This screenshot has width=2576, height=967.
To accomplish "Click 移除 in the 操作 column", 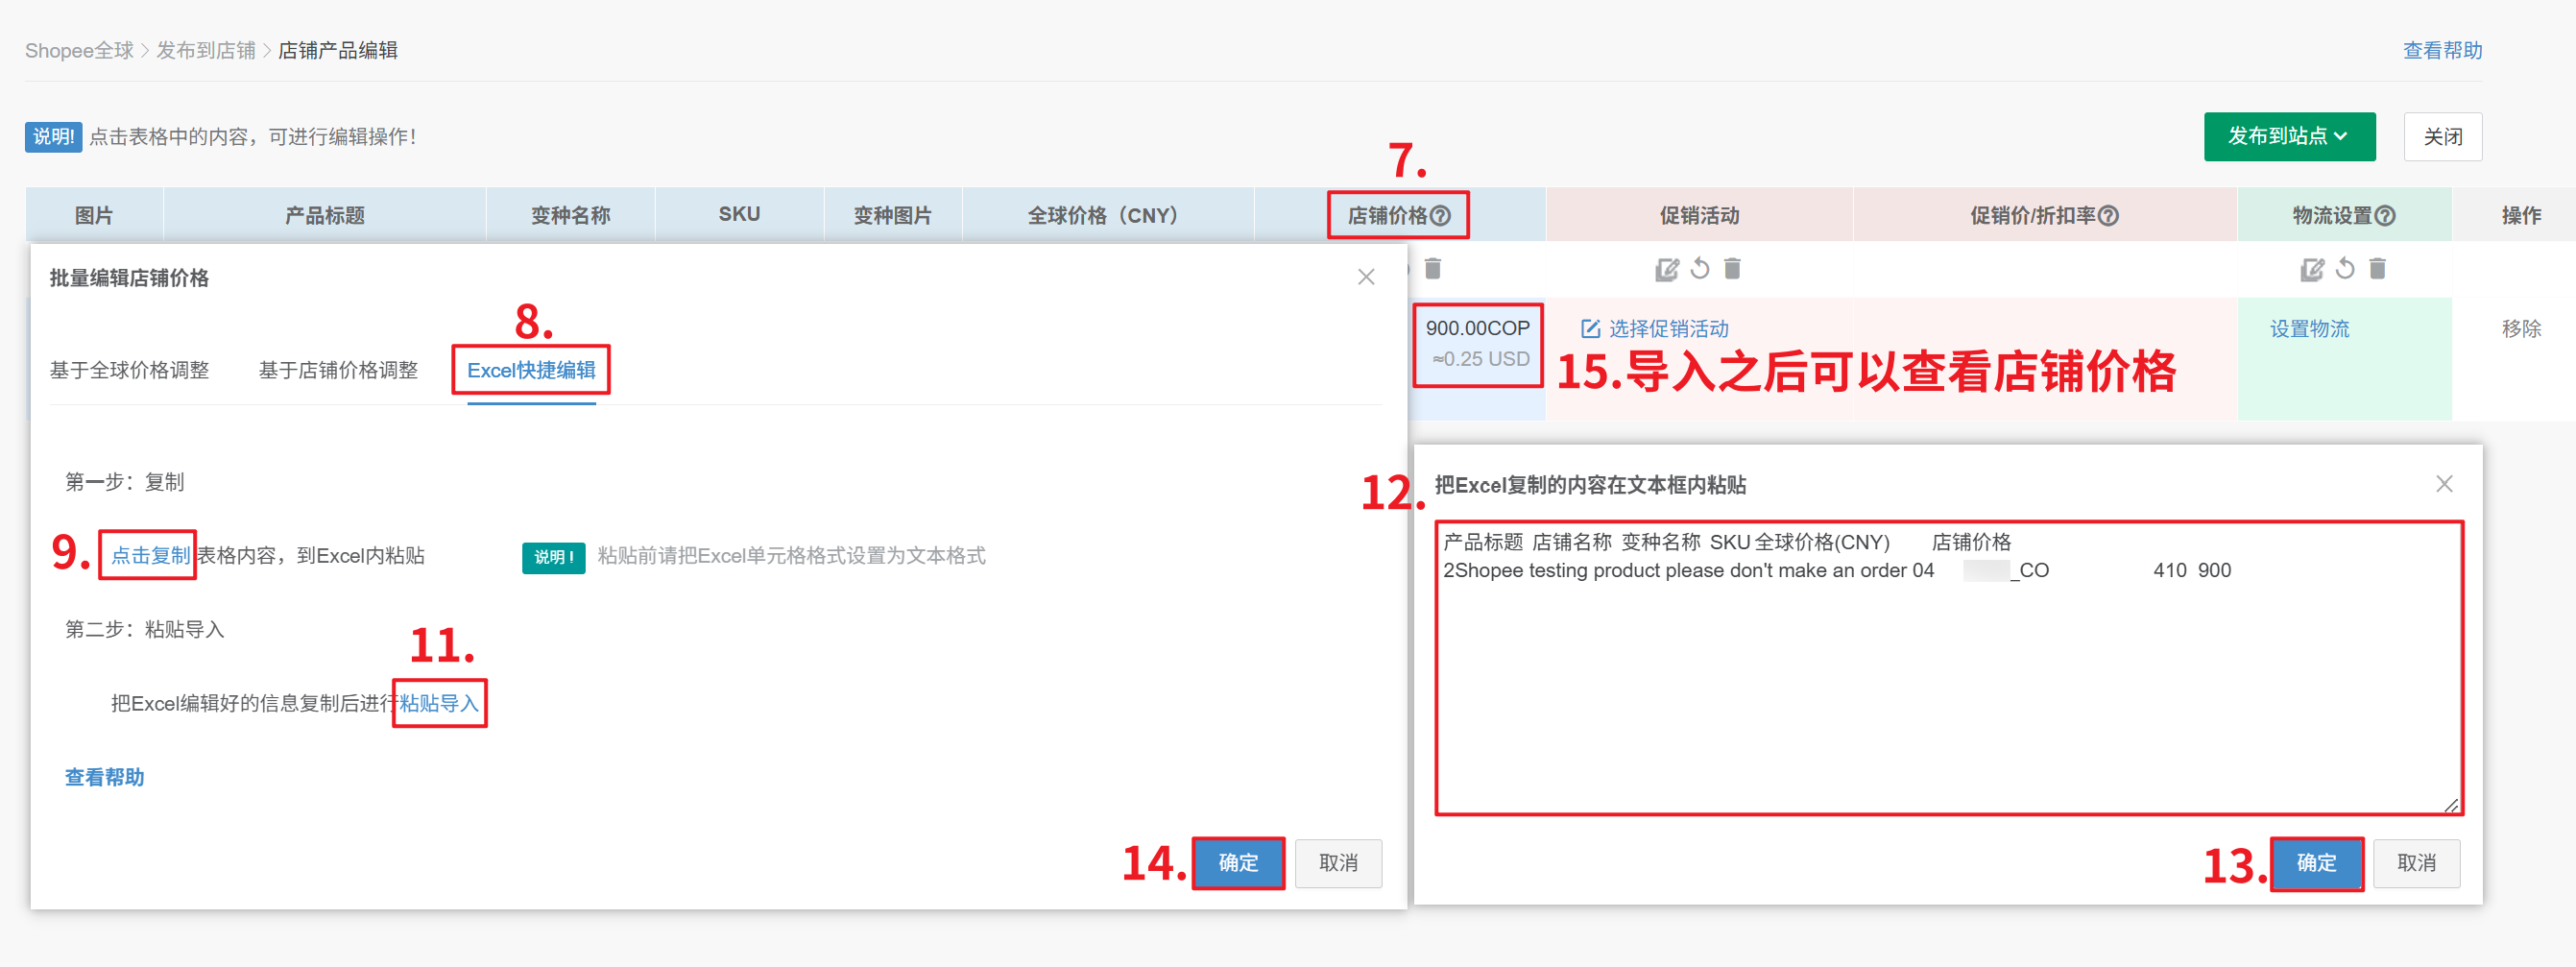I will point(2521,328).
